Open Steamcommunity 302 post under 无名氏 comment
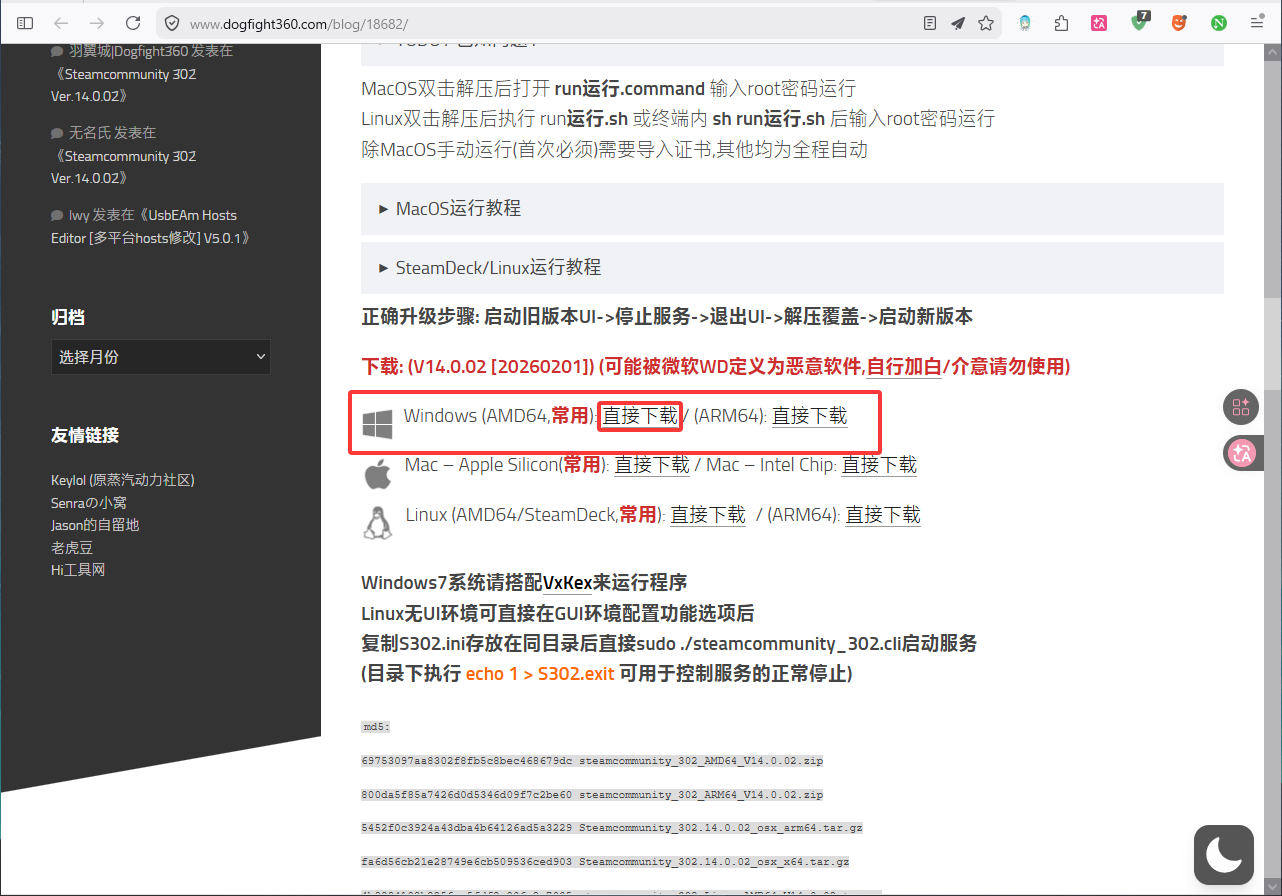 point(123,167)
